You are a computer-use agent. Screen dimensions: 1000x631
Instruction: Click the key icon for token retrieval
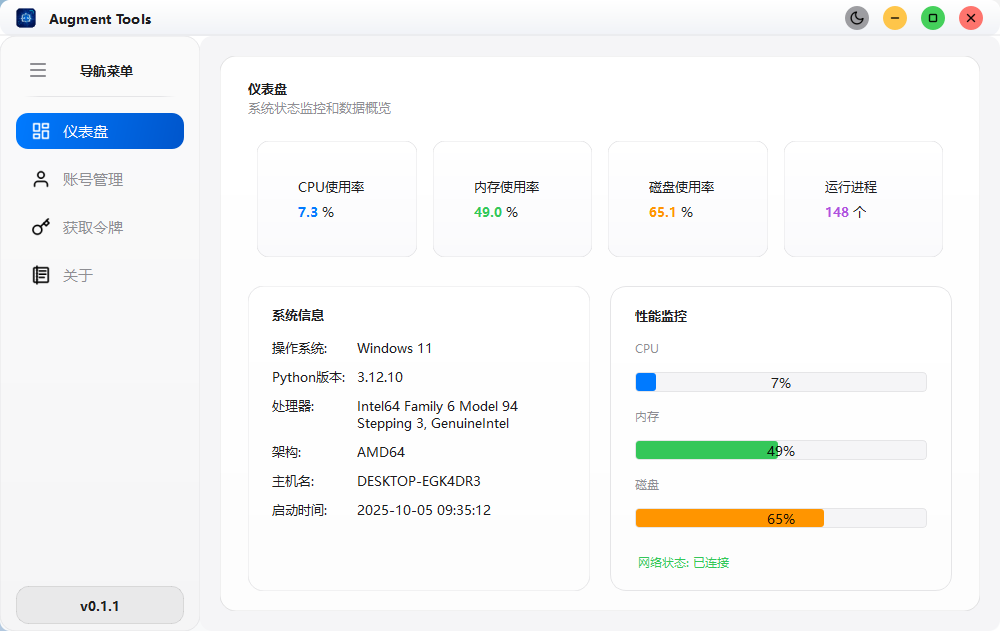tap(41, 227)
